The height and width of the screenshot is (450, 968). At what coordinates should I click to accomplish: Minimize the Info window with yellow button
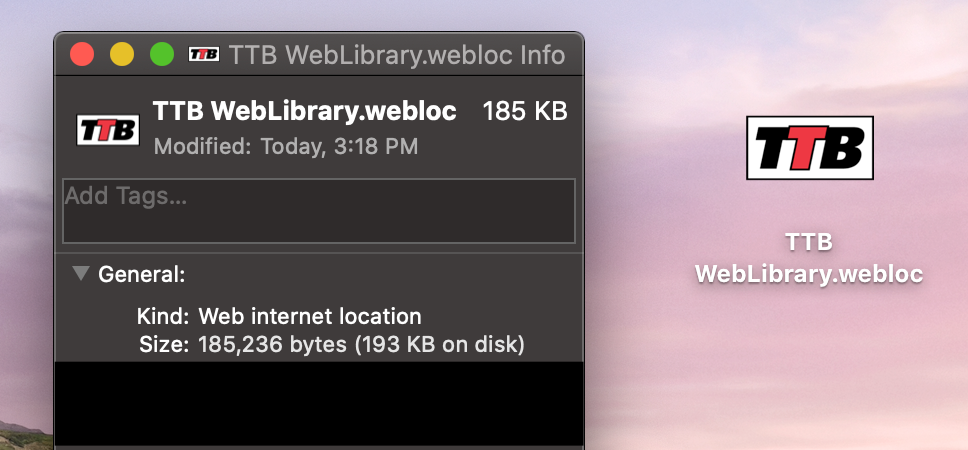tap(121, 54)
